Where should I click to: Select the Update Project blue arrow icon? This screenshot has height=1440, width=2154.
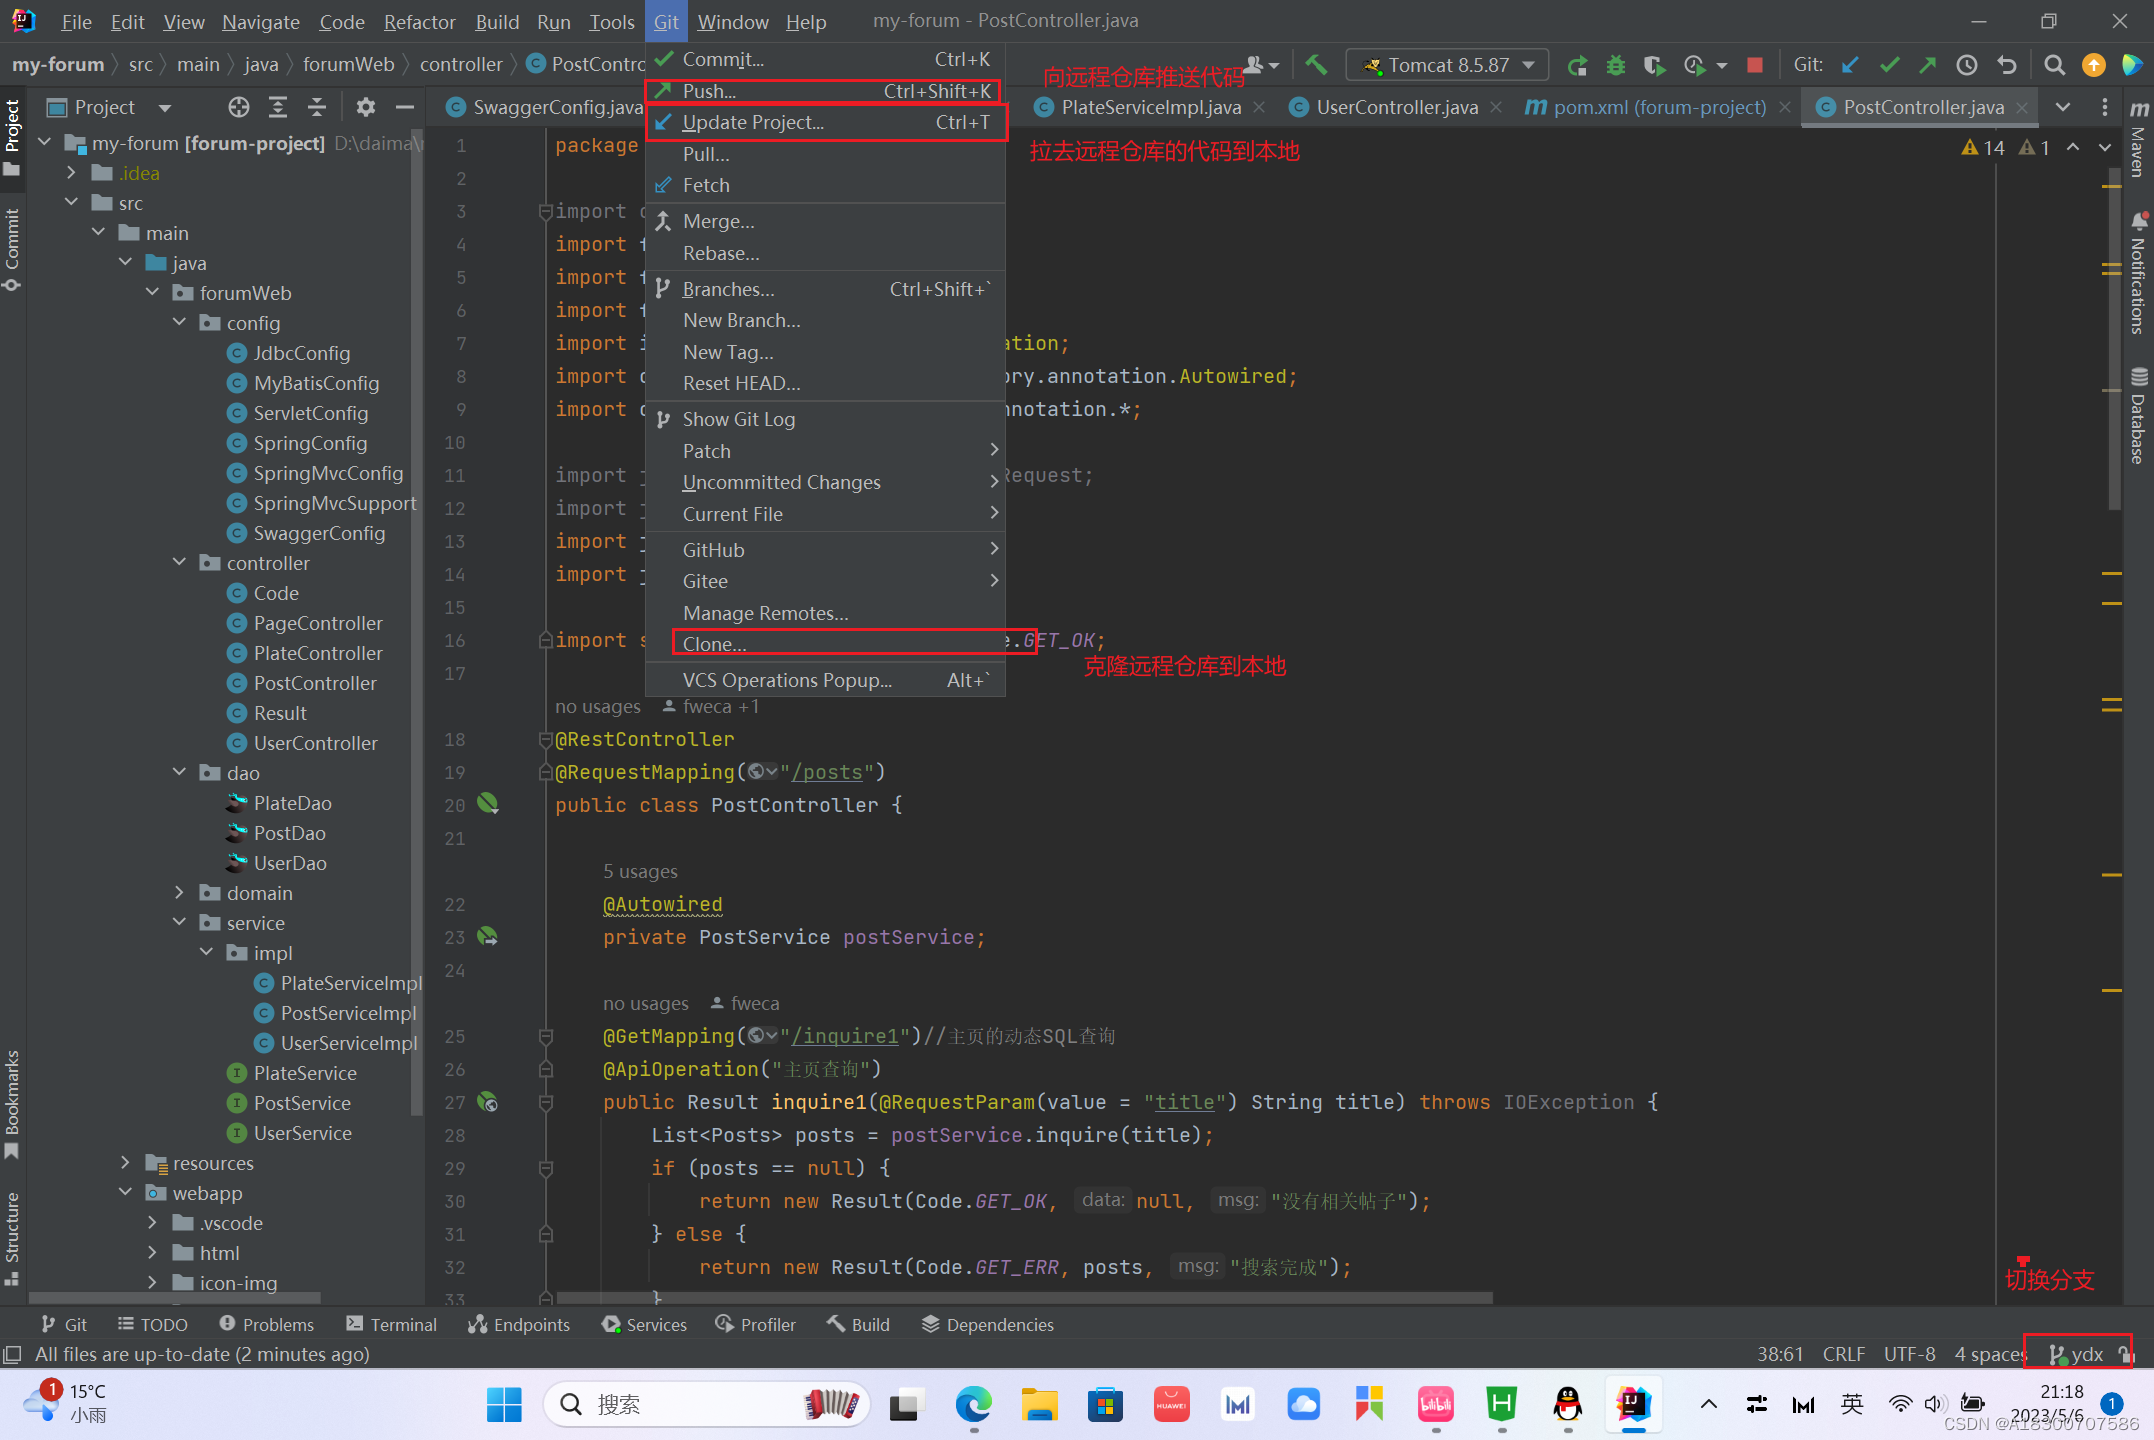(1849, 64)
